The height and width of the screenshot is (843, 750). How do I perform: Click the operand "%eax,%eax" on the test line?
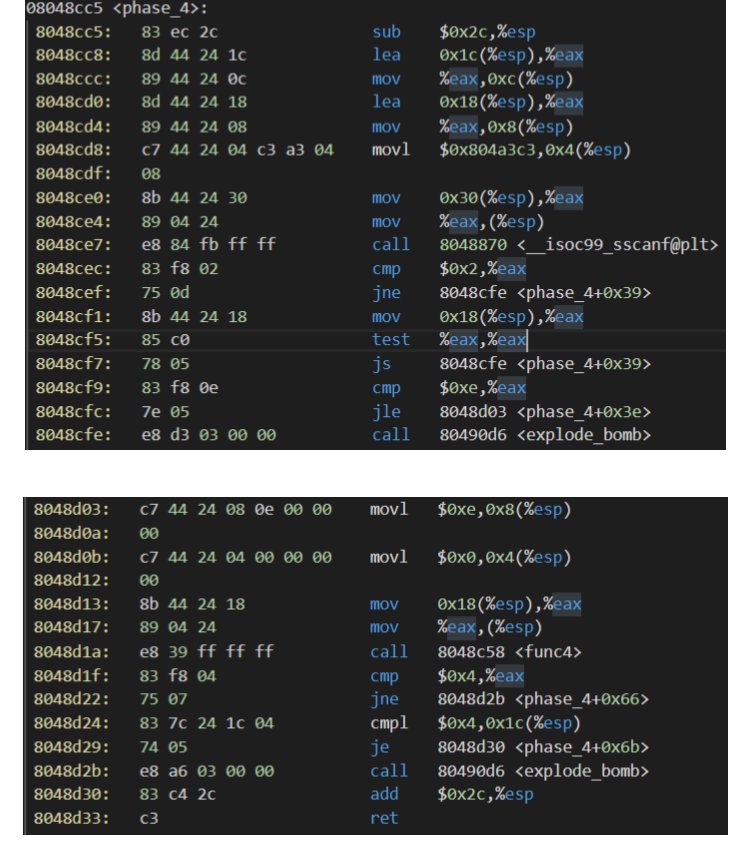click(x=482, y=340)
